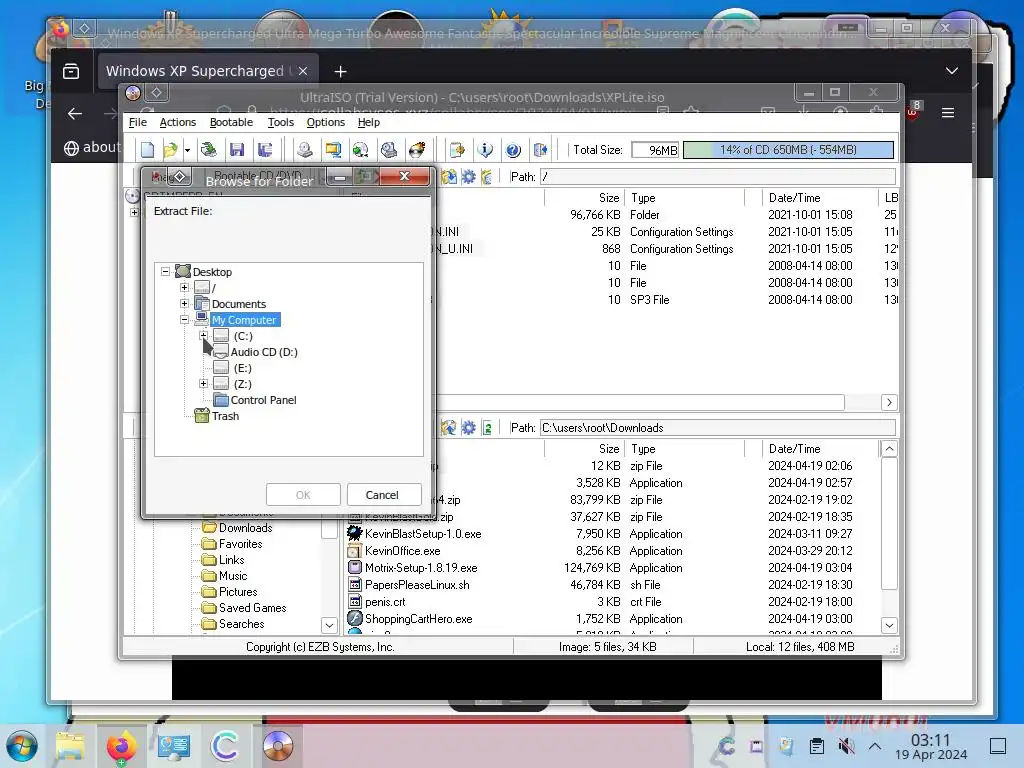Click the muted volume icon in system tray
This screenshot has height=768, width=1024.
click(846, 746)
